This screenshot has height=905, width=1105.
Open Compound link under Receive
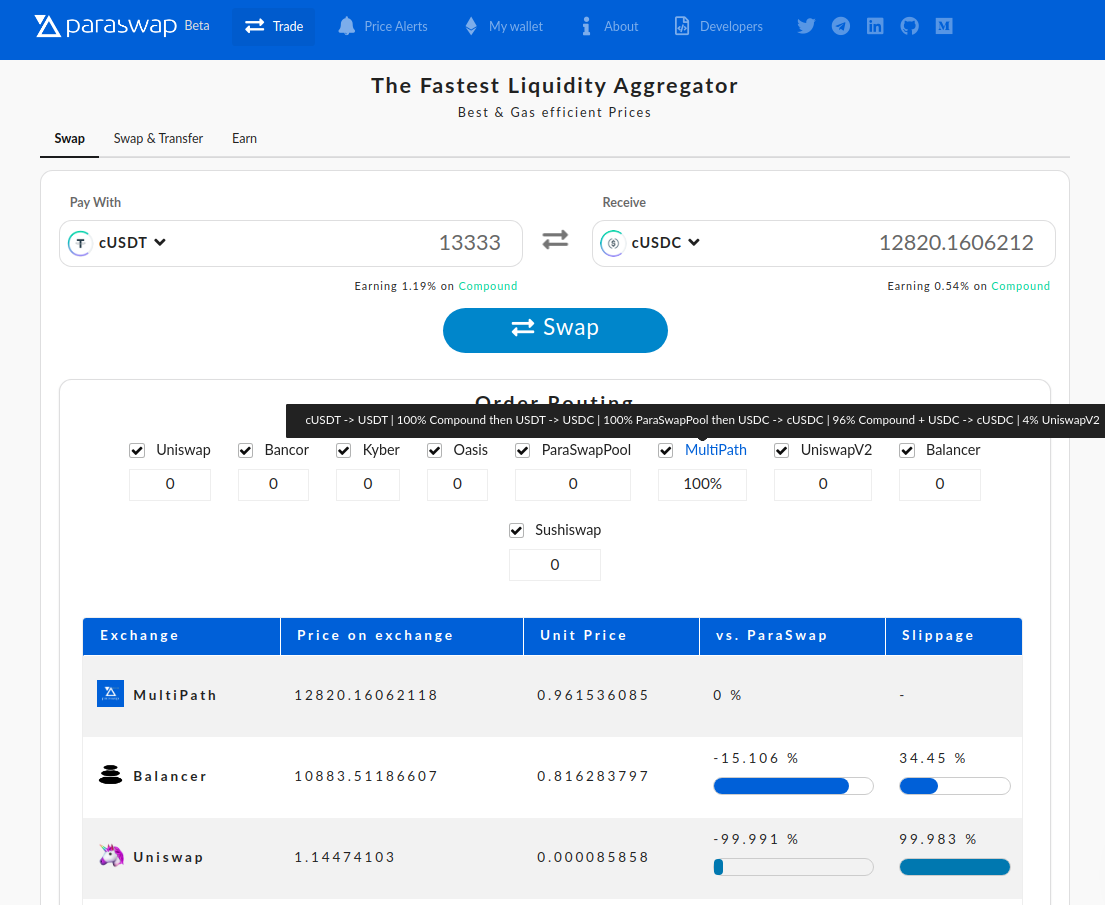point(1020,286)
